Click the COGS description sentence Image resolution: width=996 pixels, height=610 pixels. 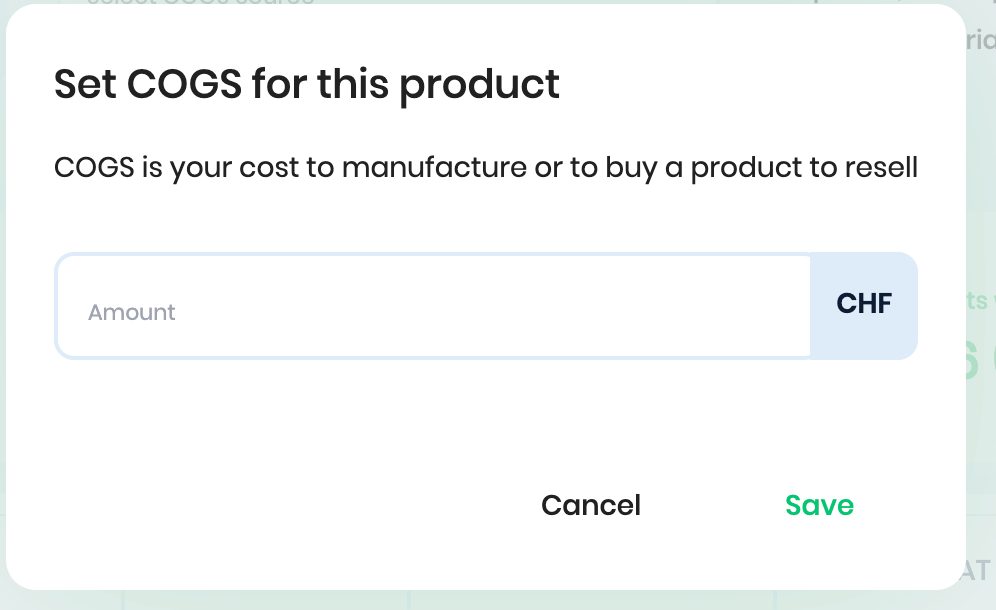tap(485, 167)
